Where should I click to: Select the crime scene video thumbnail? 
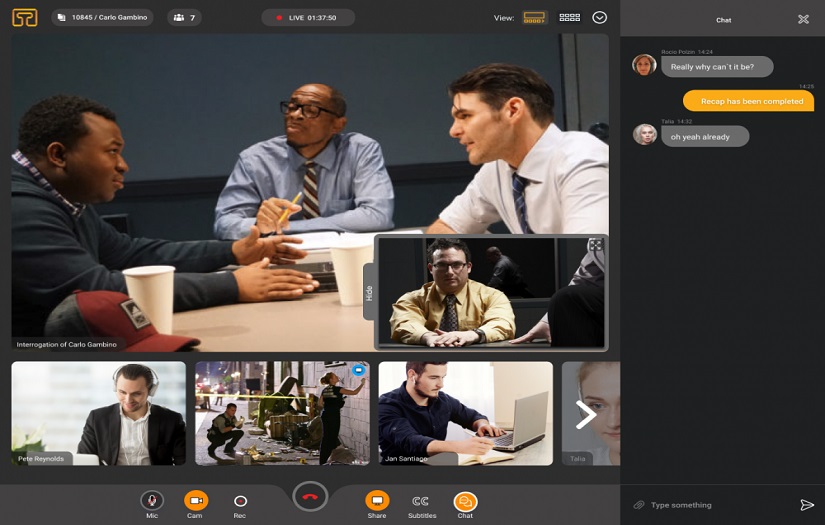(x=282, y=413)
